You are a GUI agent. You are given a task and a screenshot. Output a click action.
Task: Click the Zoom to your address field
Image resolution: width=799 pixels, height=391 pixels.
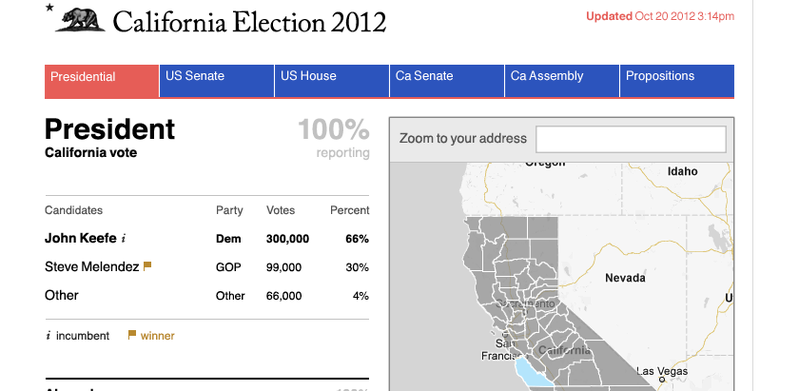631,139
